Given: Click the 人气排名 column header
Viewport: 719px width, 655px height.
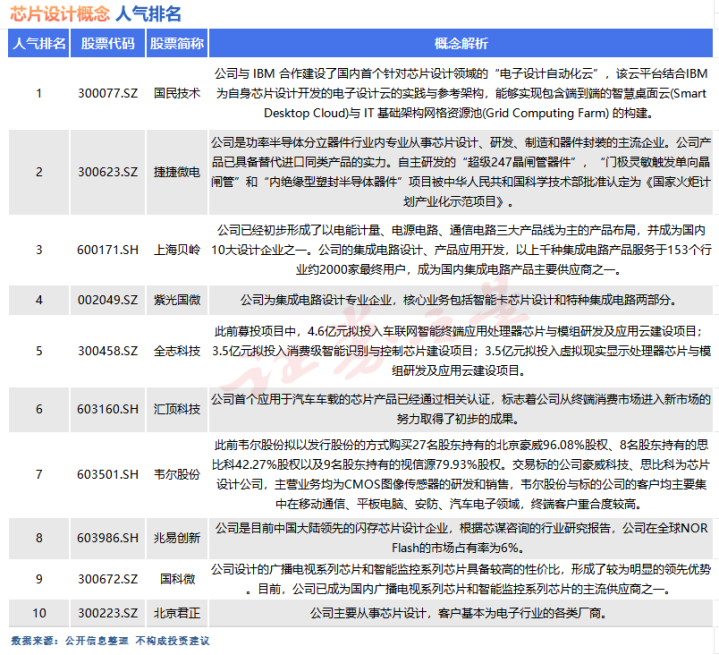Looking at the screenshot, I should 39,43.
